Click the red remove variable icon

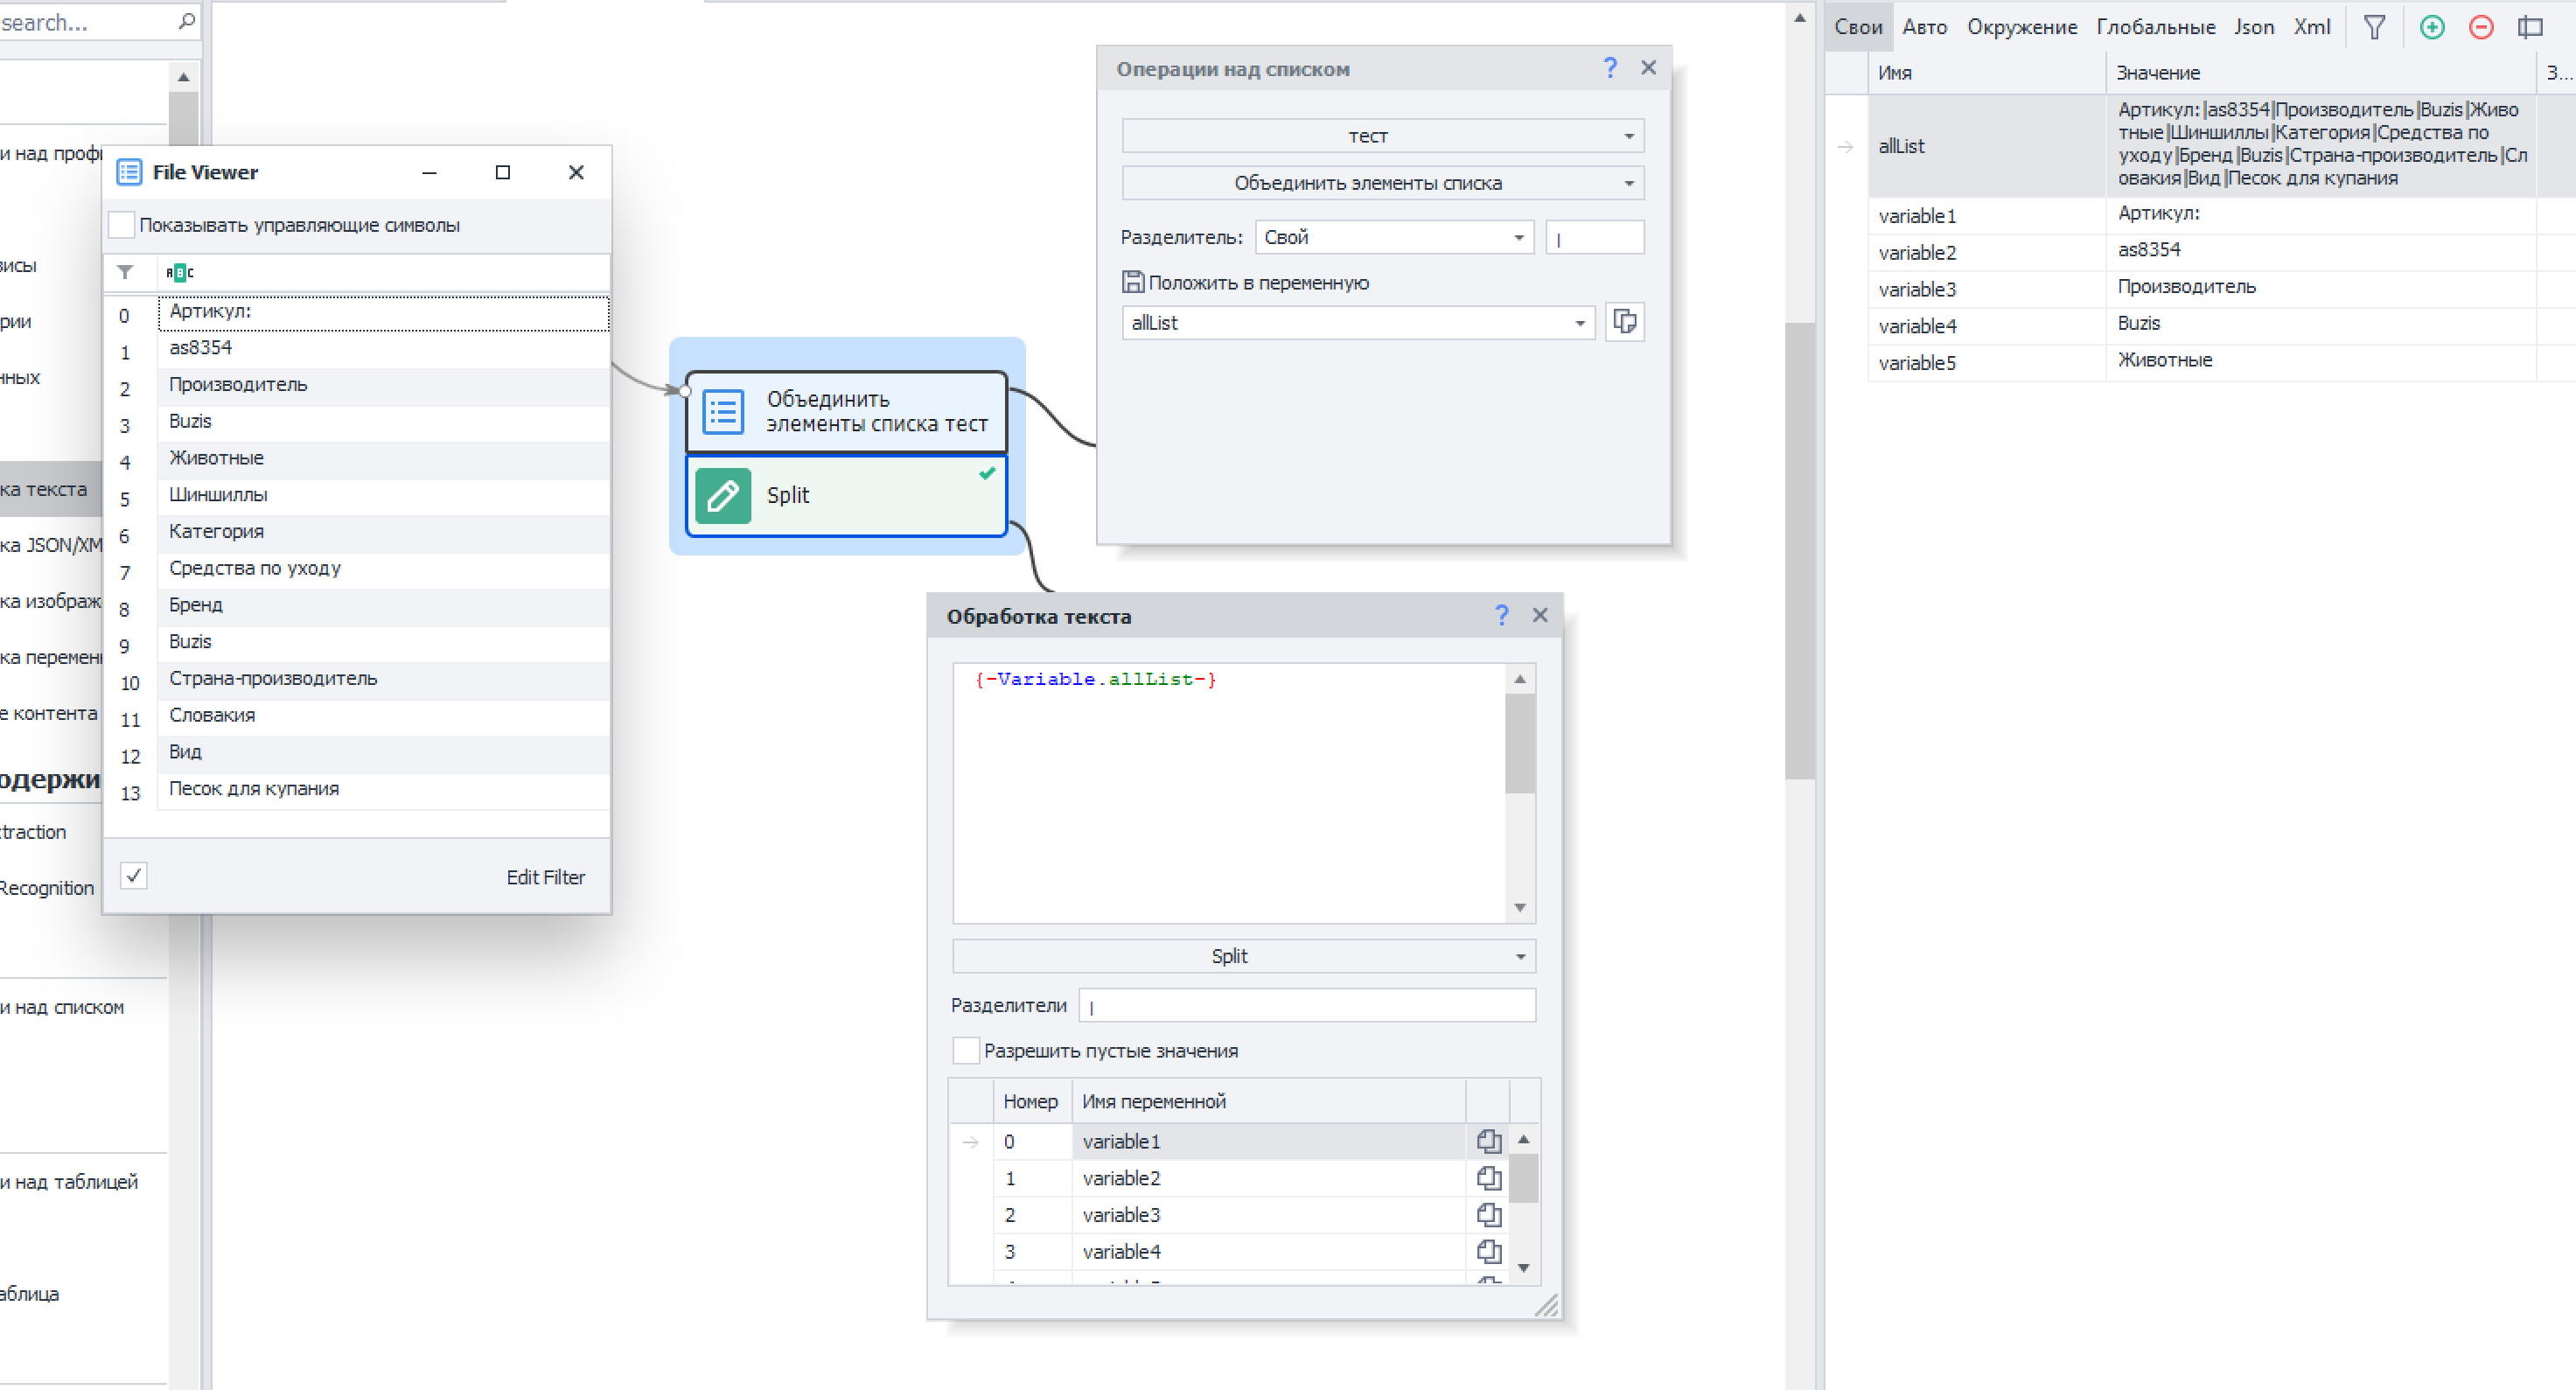point(2480,27)
